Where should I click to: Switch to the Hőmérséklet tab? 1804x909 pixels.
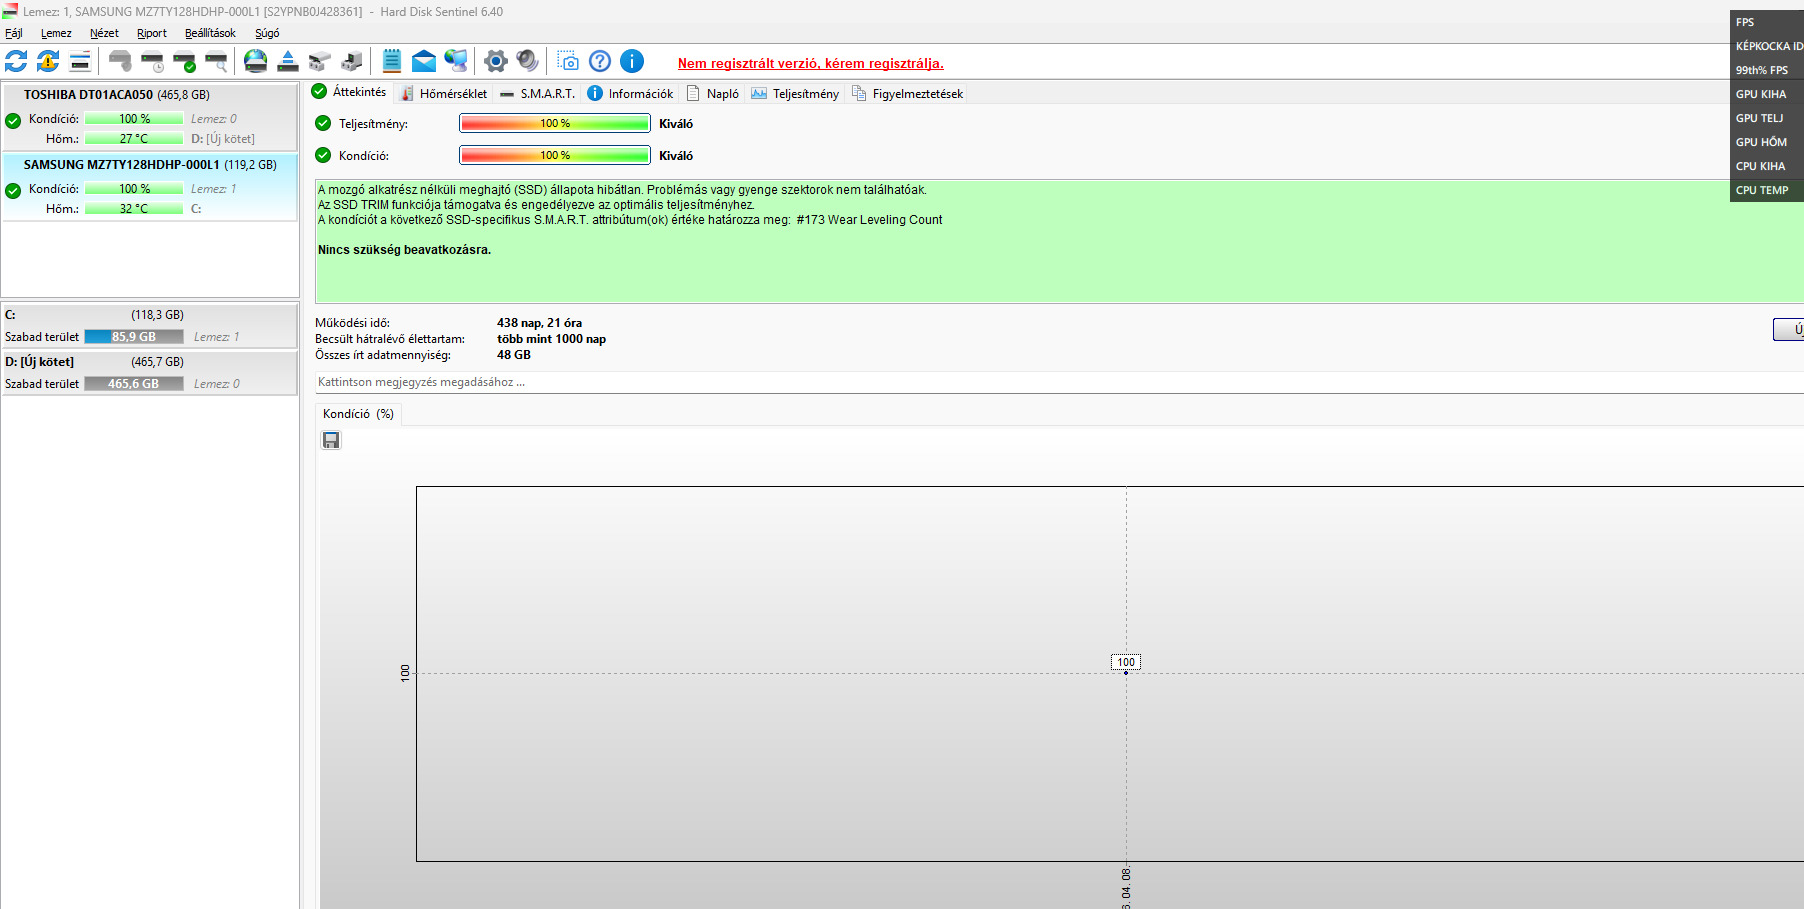(443, 94)
